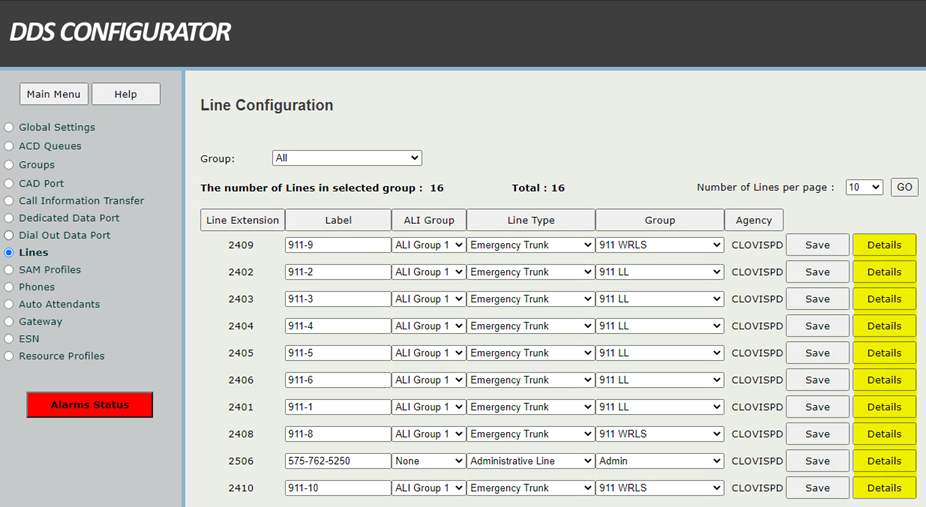The height and width of the screenshot is (507, 926).
Task: Open the Lines per page dropdown
Action: (864, 187)
